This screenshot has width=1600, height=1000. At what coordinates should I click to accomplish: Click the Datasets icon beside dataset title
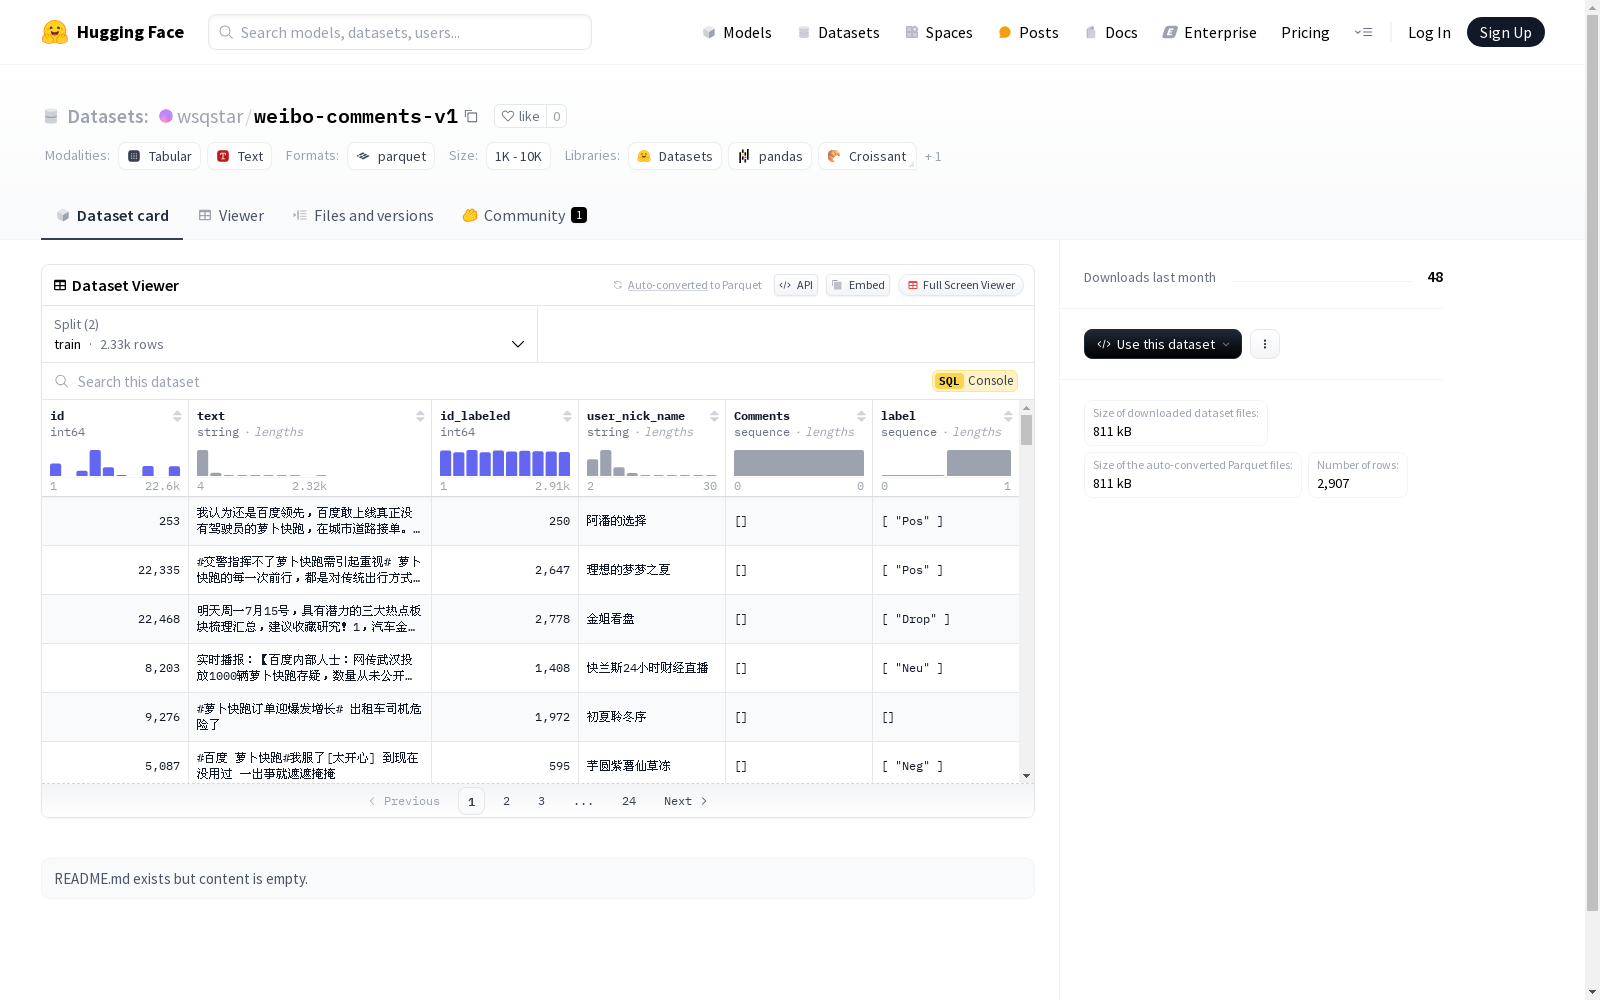[51, 116]
